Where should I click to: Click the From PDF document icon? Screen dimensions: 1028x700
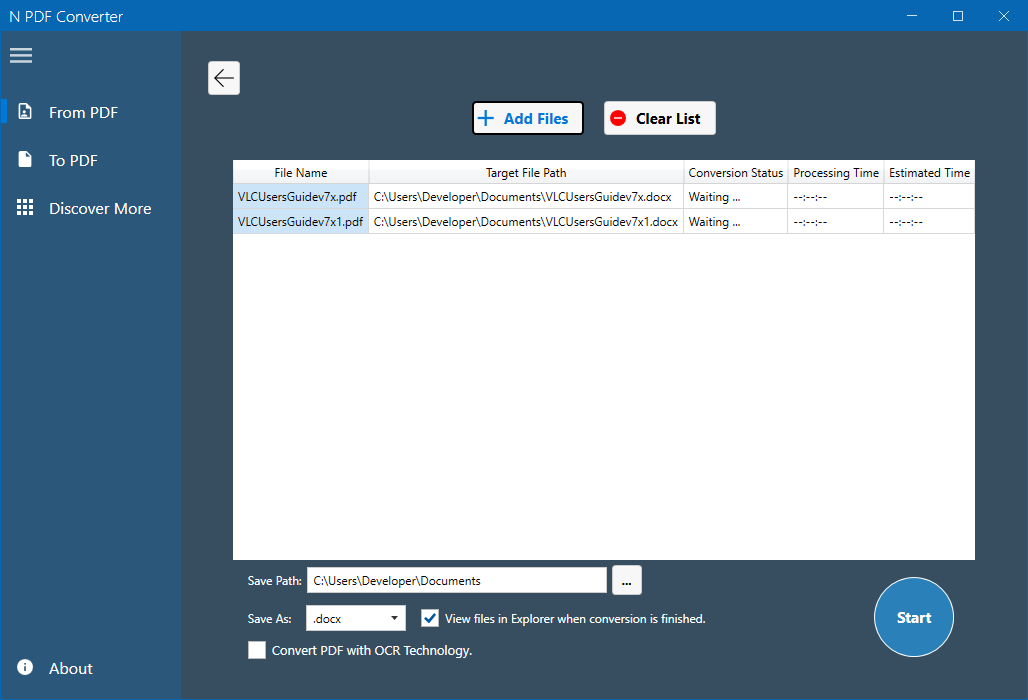(x=25, y=112)
